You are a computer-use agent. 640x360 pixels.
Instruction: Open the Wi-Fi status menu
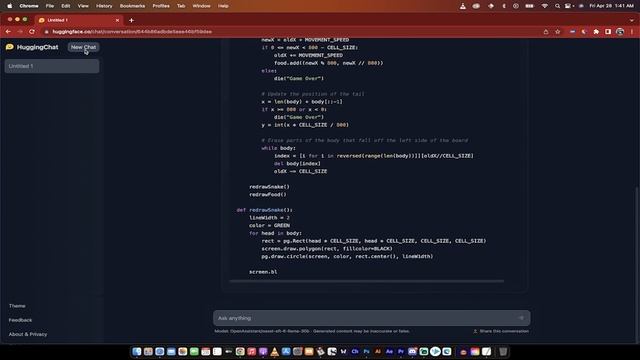[x=544, y=6]
